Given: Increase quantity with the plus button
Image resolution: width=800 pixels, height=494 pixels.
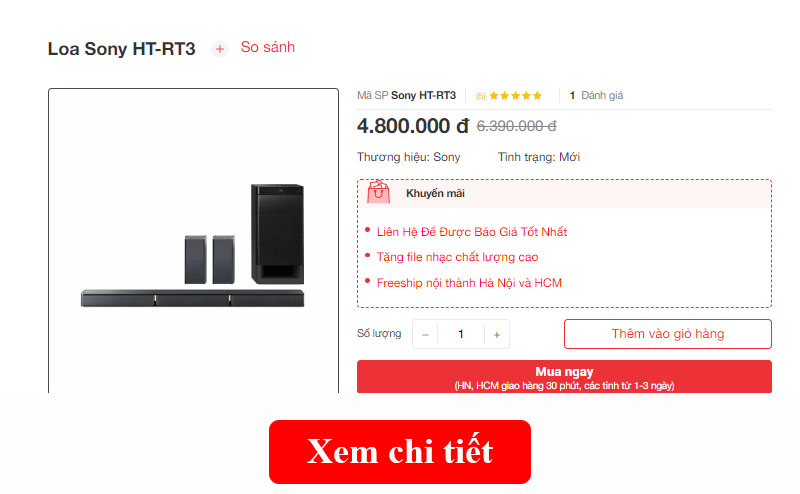Looking at the screenshot, I should coord(496,334).
